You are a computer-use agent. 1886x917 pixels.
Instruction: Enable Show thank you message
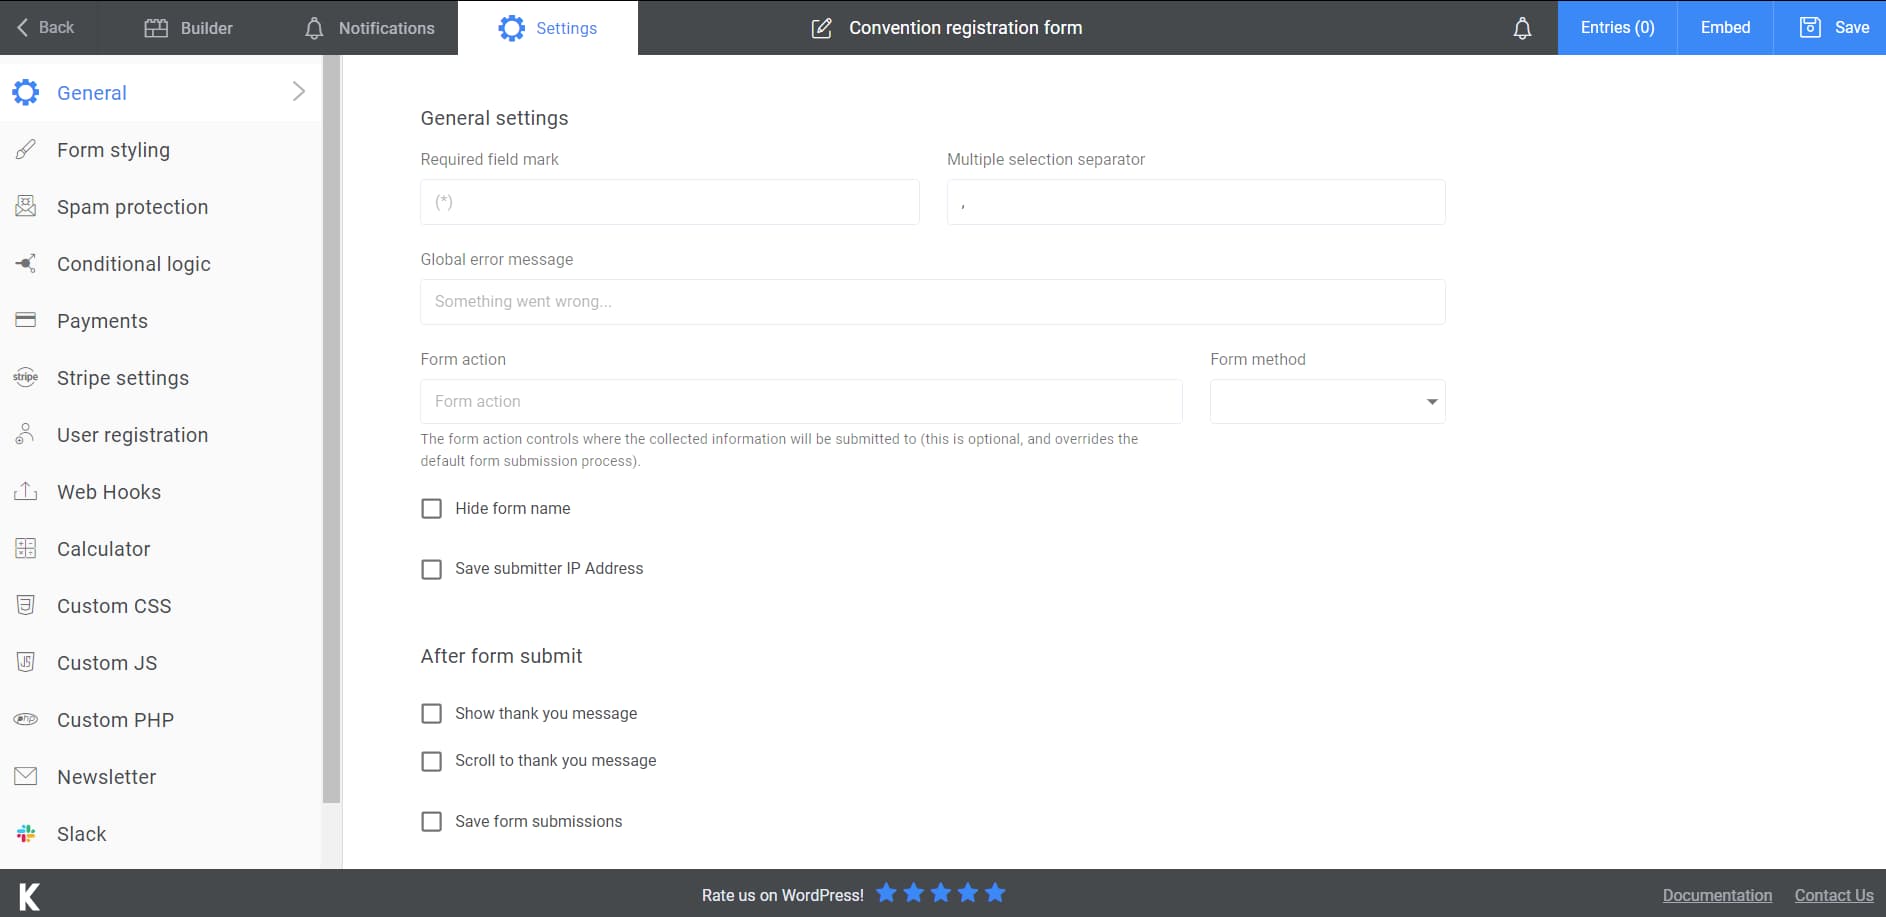click(431, 713)
